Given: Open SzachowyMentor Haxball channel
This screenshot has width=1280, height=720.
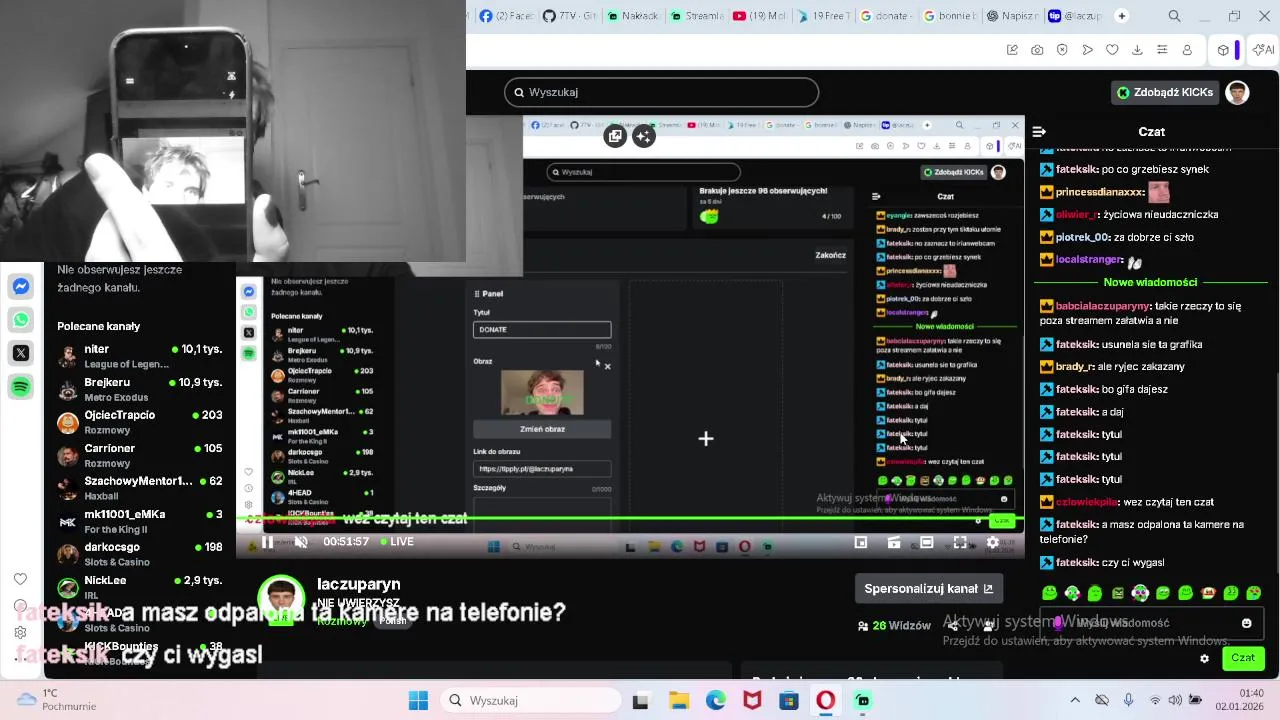Looking at the screenshot, I should pos(140,488).
